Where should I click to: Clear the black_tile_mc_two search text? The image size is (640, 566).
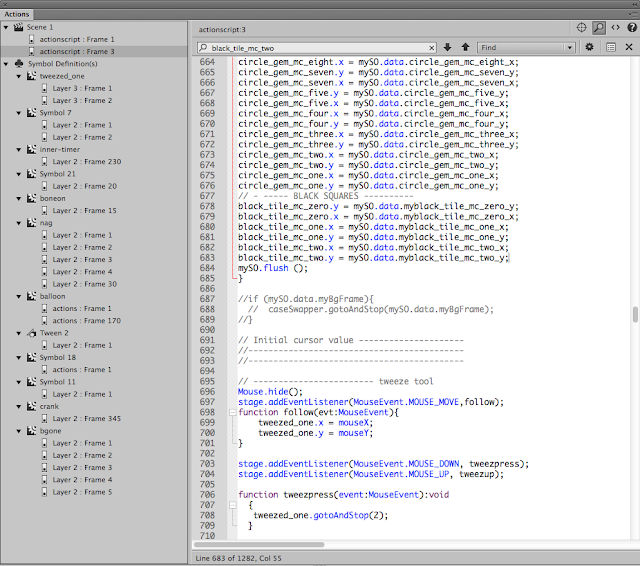click(431, 48)
